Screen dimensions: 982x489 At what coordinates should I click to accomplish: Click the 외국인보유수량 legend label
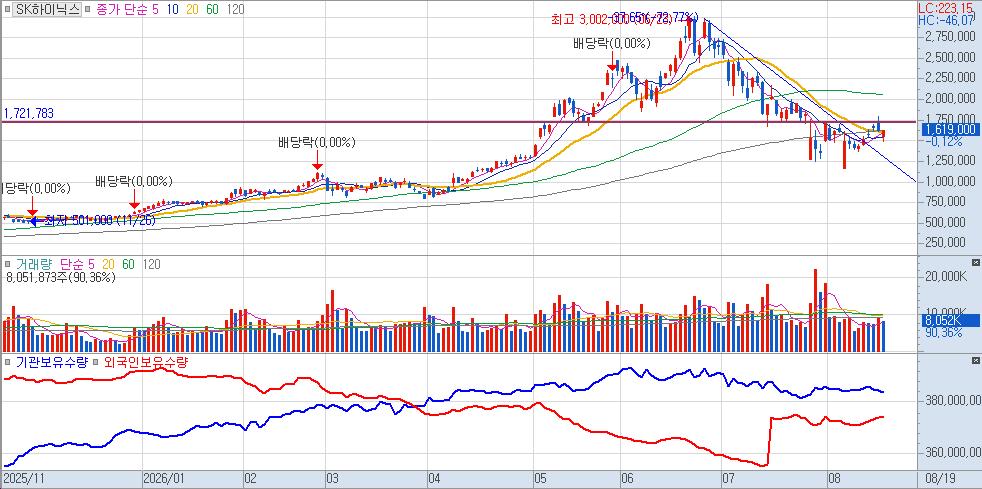click(146, 362)
